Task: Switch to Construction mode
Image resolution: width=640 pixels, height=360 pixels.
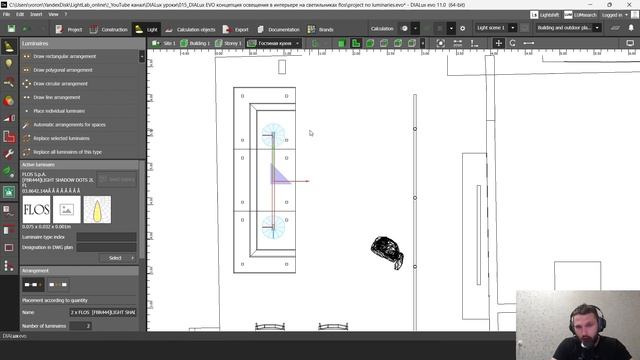Action: 109,29
